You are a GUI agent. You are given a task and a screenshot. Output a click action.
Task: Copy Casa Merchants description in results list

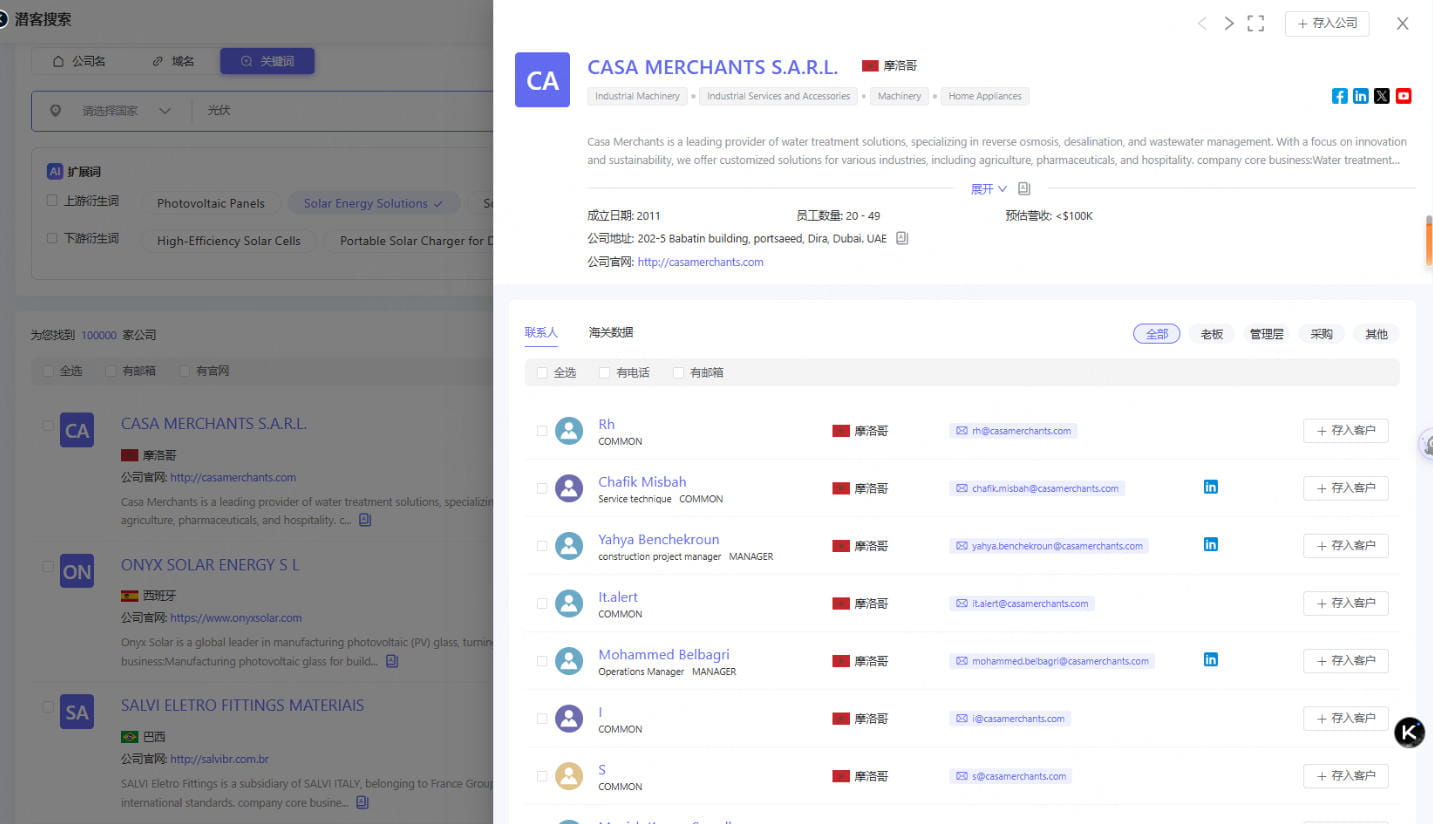tap(365, 520)
